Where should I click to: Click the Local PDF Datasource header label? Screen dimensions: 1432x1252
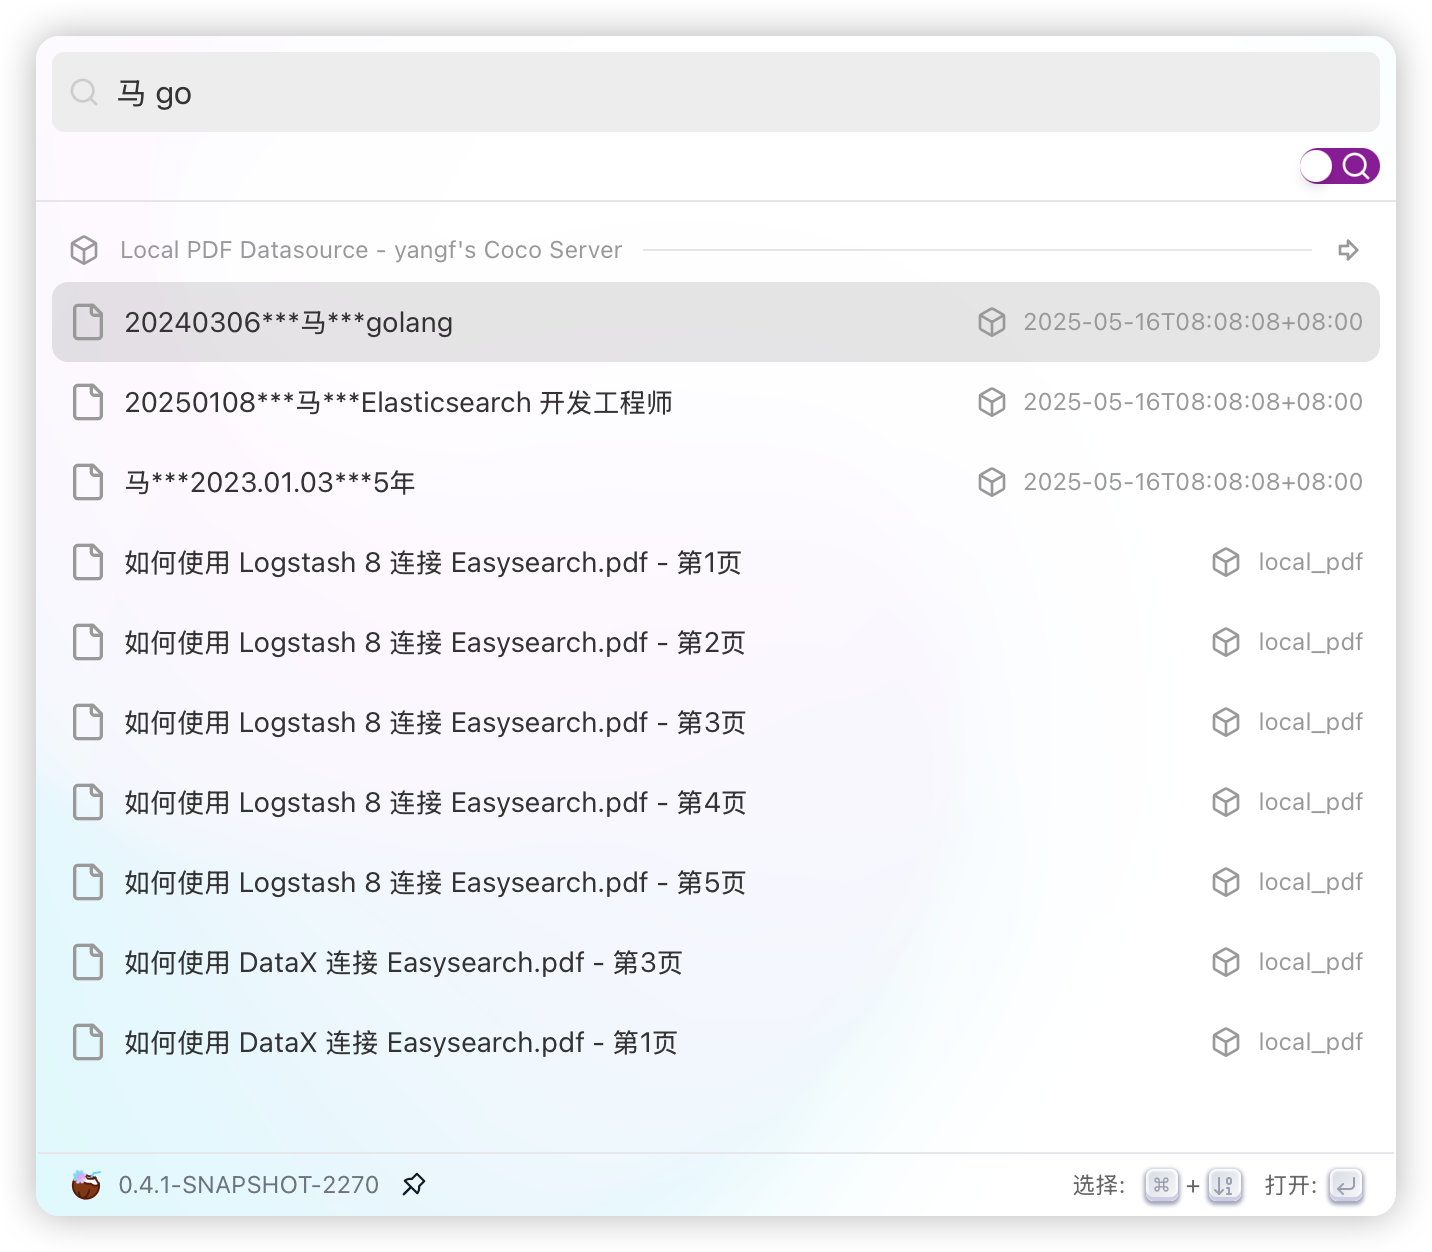[x=371, y=250]
